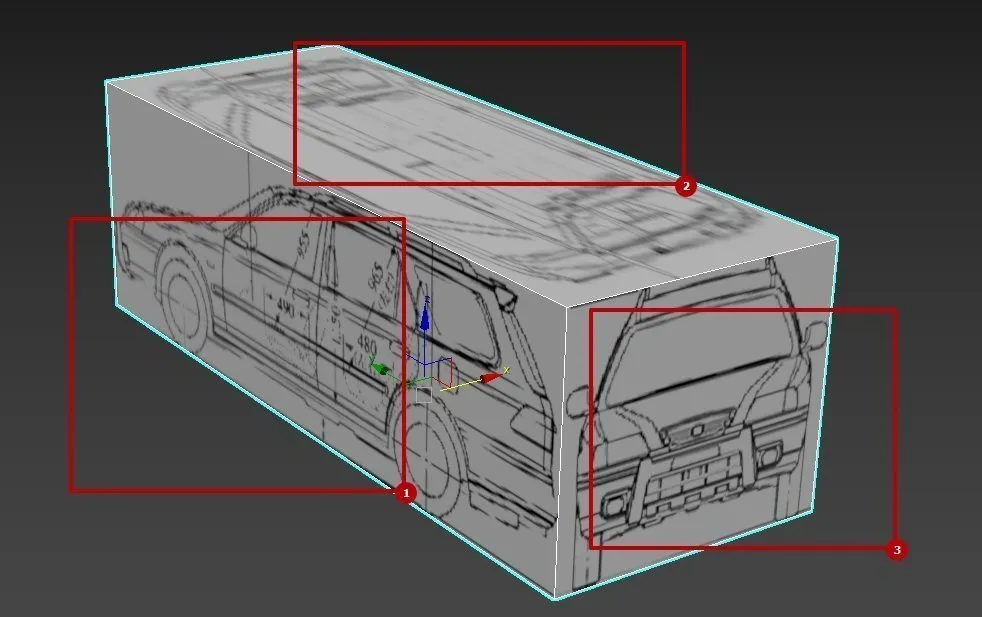
Task: Click the red numbered marker 1
Action: click(404, 492)
